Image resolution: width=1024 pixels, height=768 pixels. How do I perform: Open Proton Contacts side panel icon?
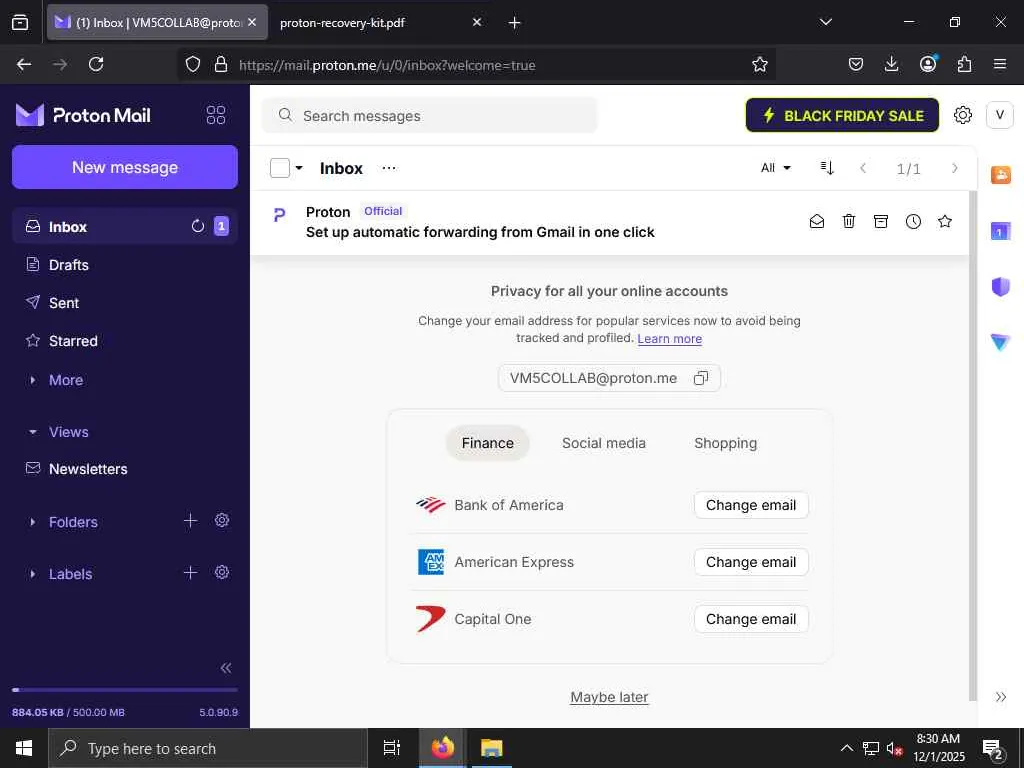1000,175
